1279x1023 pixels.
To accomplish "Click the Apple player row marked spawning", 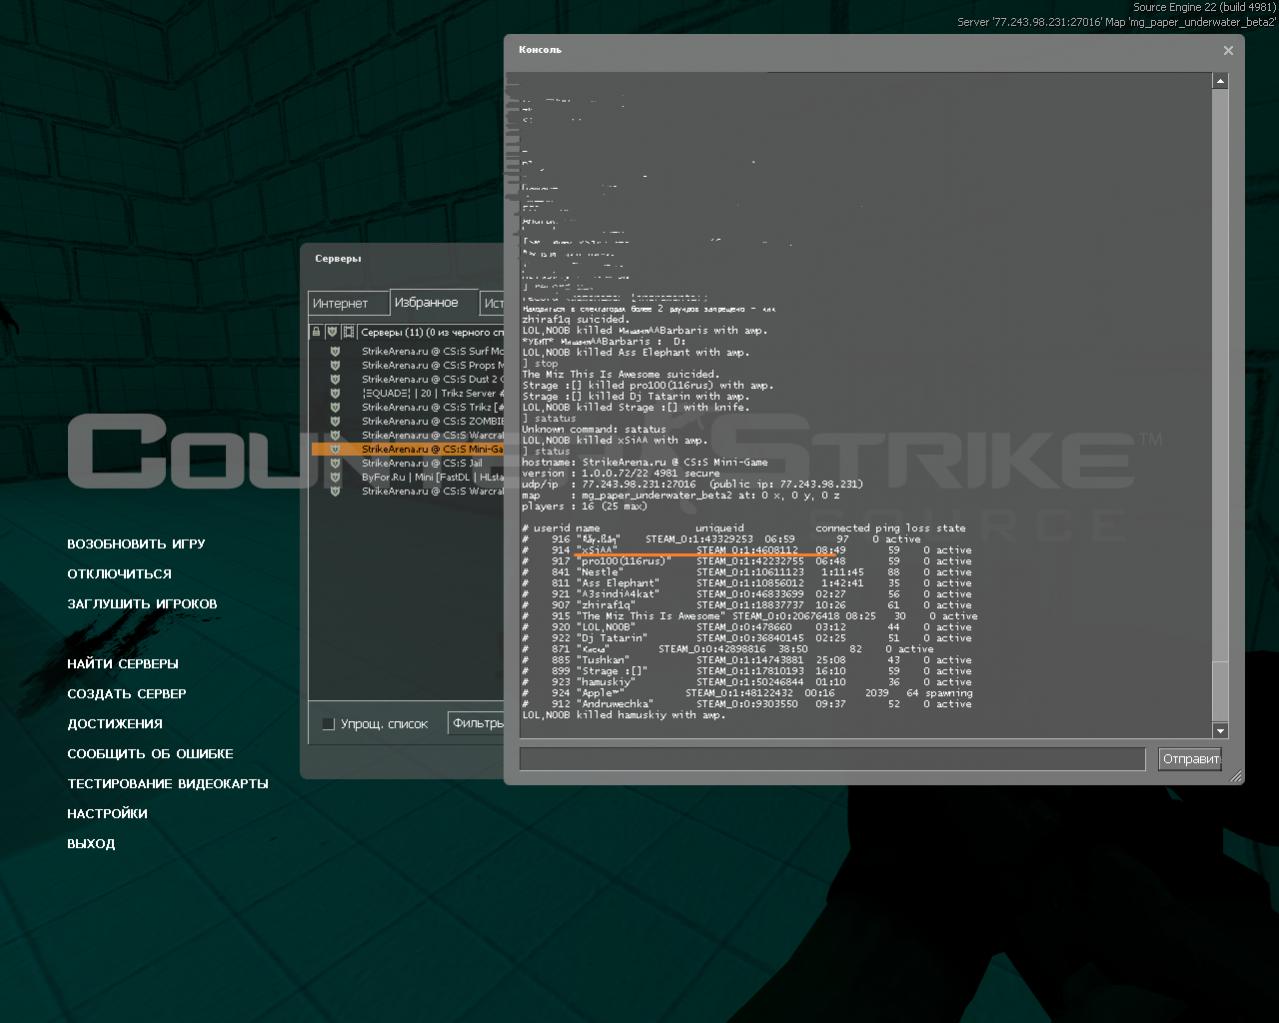I will pos(747,693).
